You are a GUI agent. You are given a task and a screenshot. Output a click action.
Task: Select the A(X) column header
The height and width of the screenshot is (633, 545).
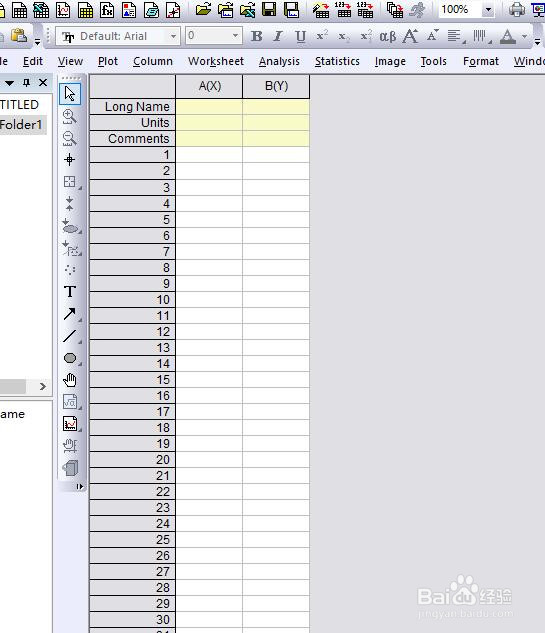tap(209, 86)
